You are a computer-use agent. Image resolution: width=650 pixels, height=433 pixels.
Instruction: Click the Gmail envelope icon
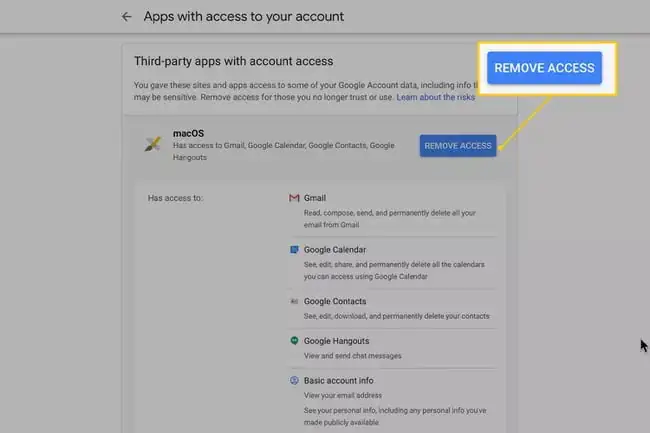coord(294,198)
